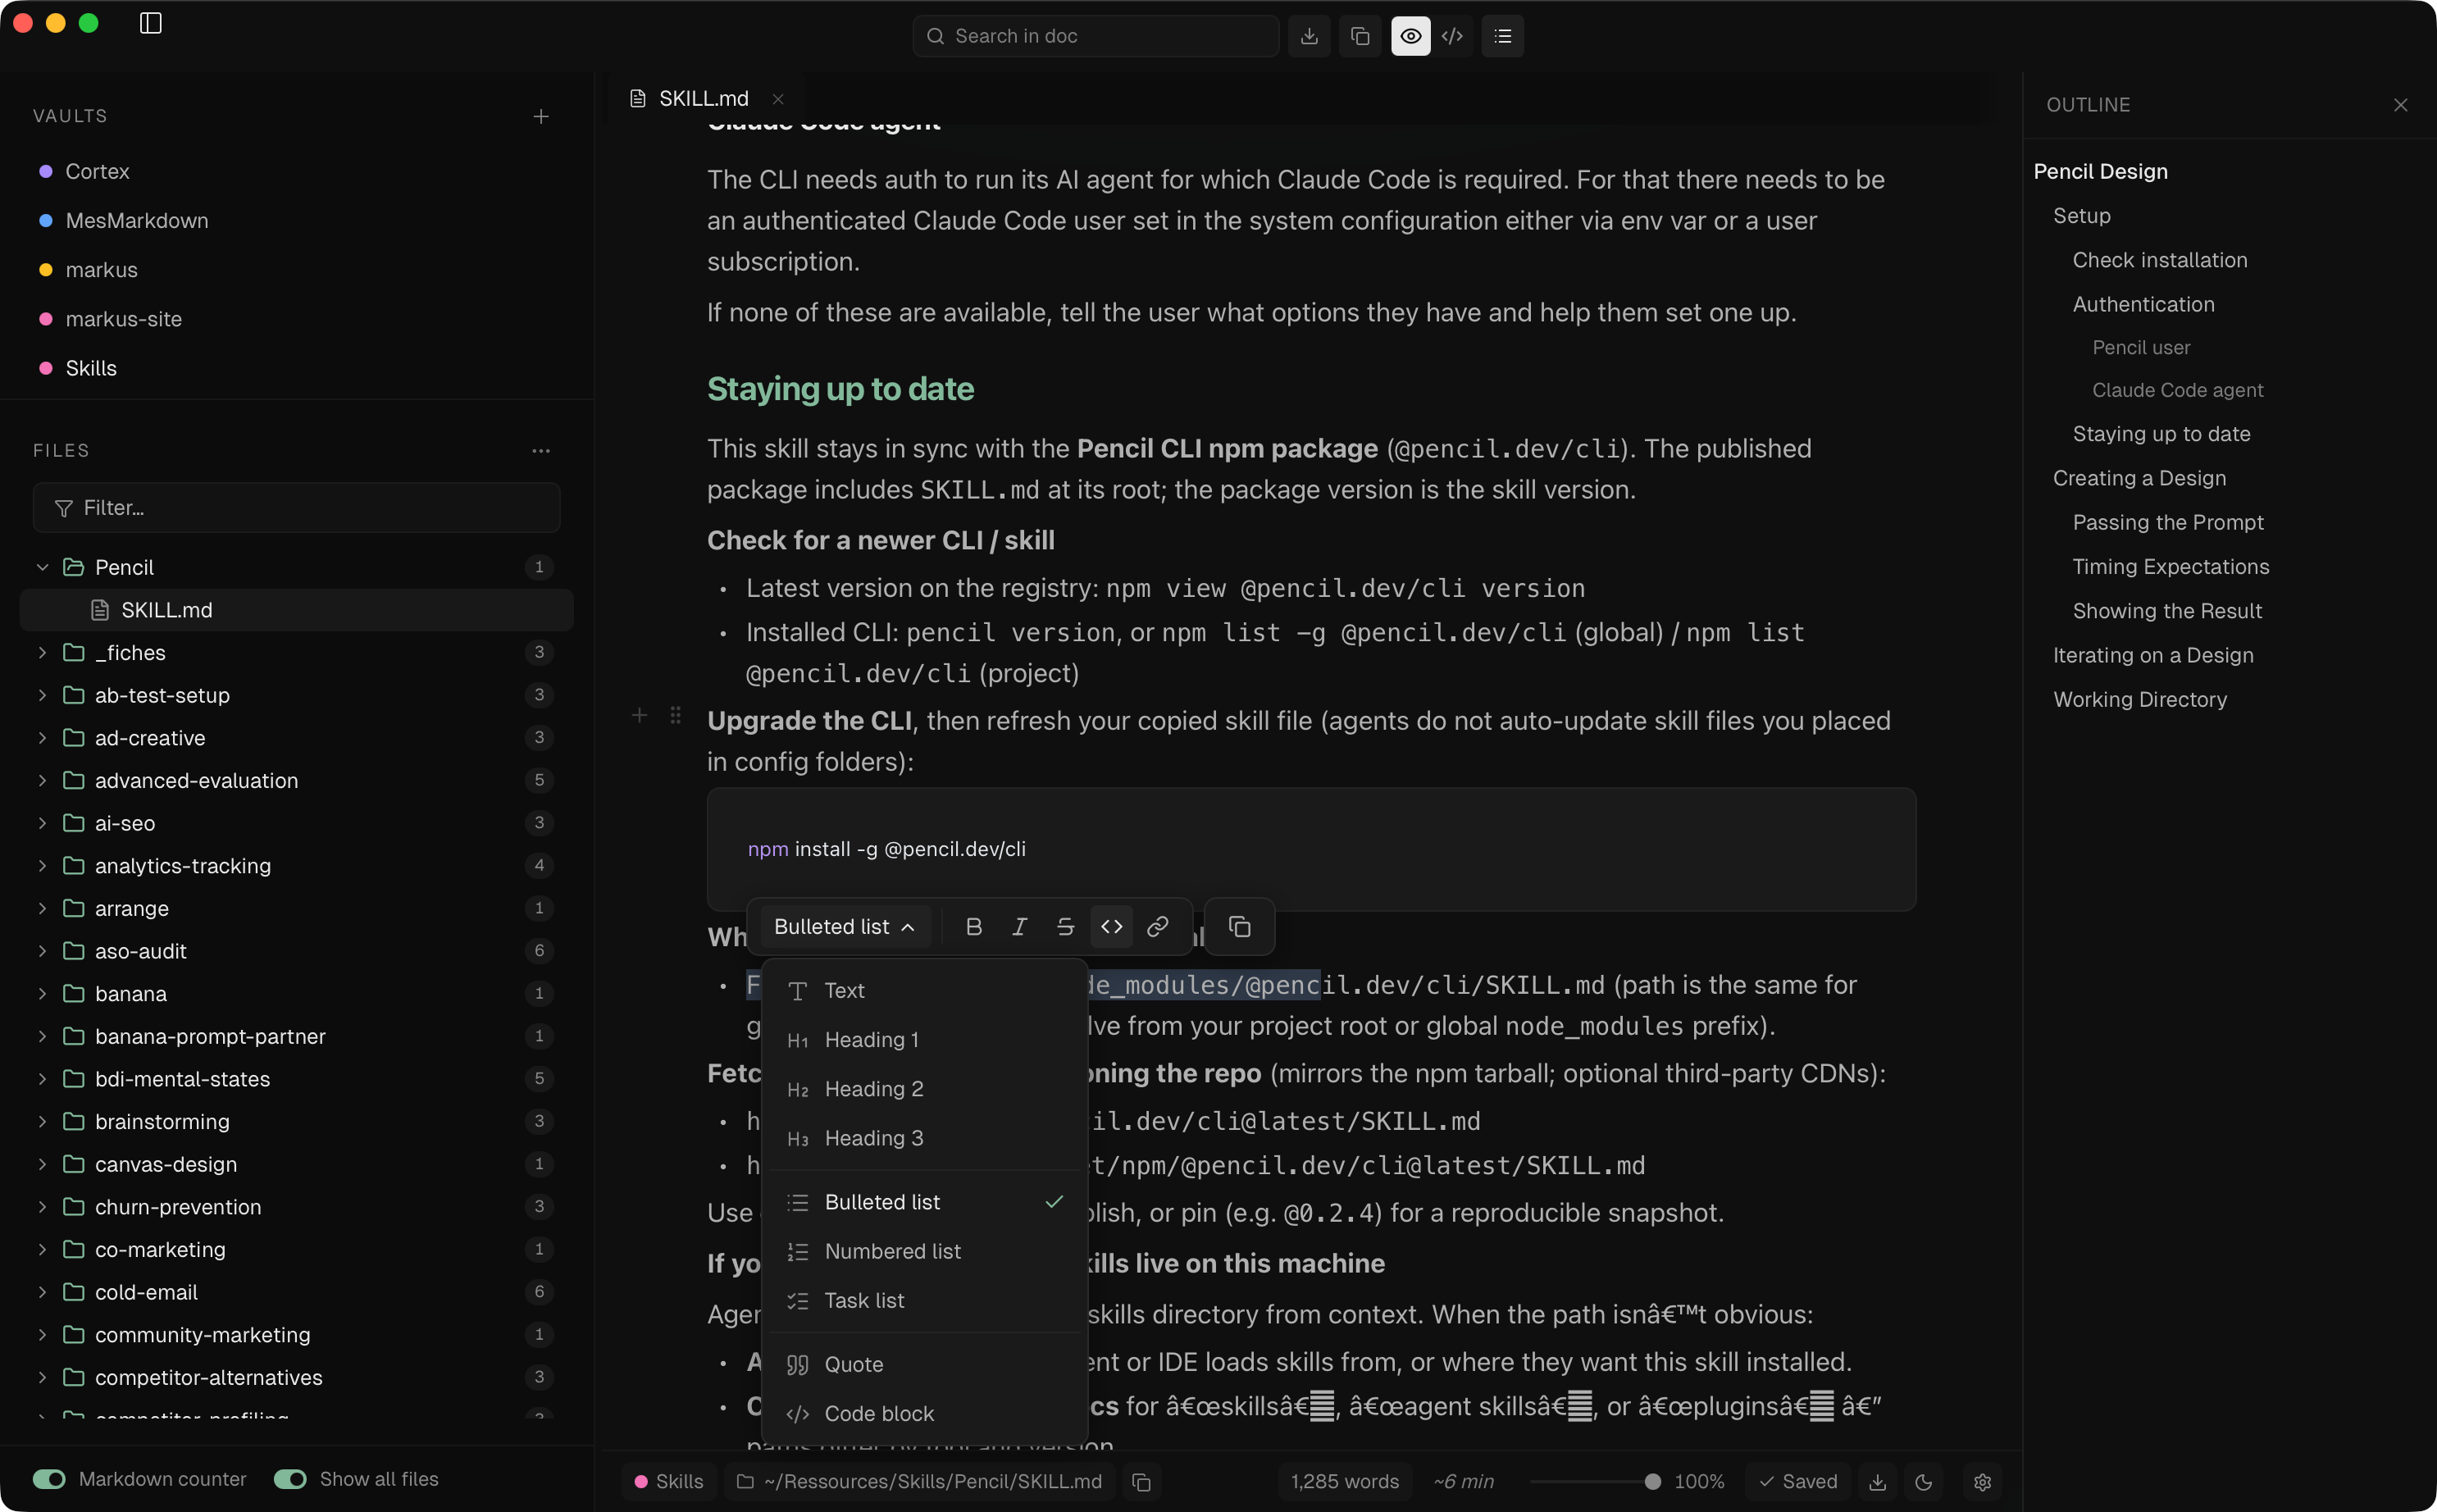The width and height of the screenshot is (2437, 1512).
Task: Switch to source code view icon
Action: [1453, 36]
